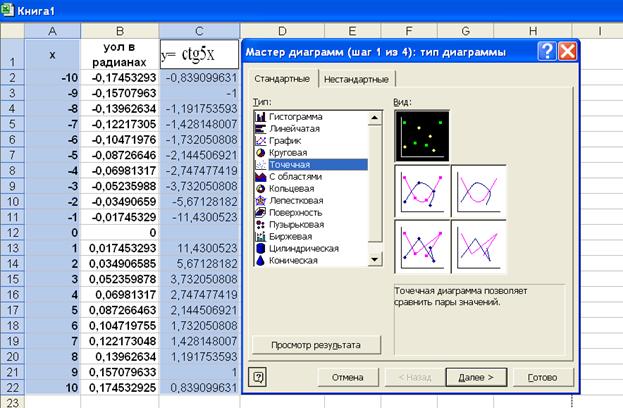Click the Точечная scatter chart icon
623x408 pixels.
tap(261, 164)
